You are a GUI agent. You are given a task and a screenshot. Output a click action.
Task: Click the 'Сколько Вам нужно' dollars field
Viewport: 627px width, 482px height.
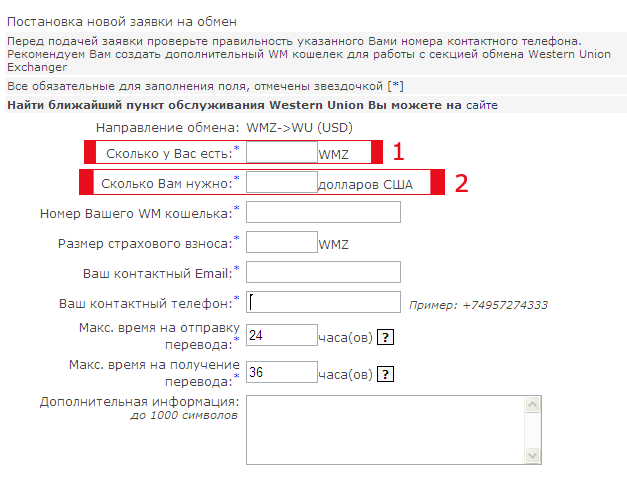tap(282, 182)
